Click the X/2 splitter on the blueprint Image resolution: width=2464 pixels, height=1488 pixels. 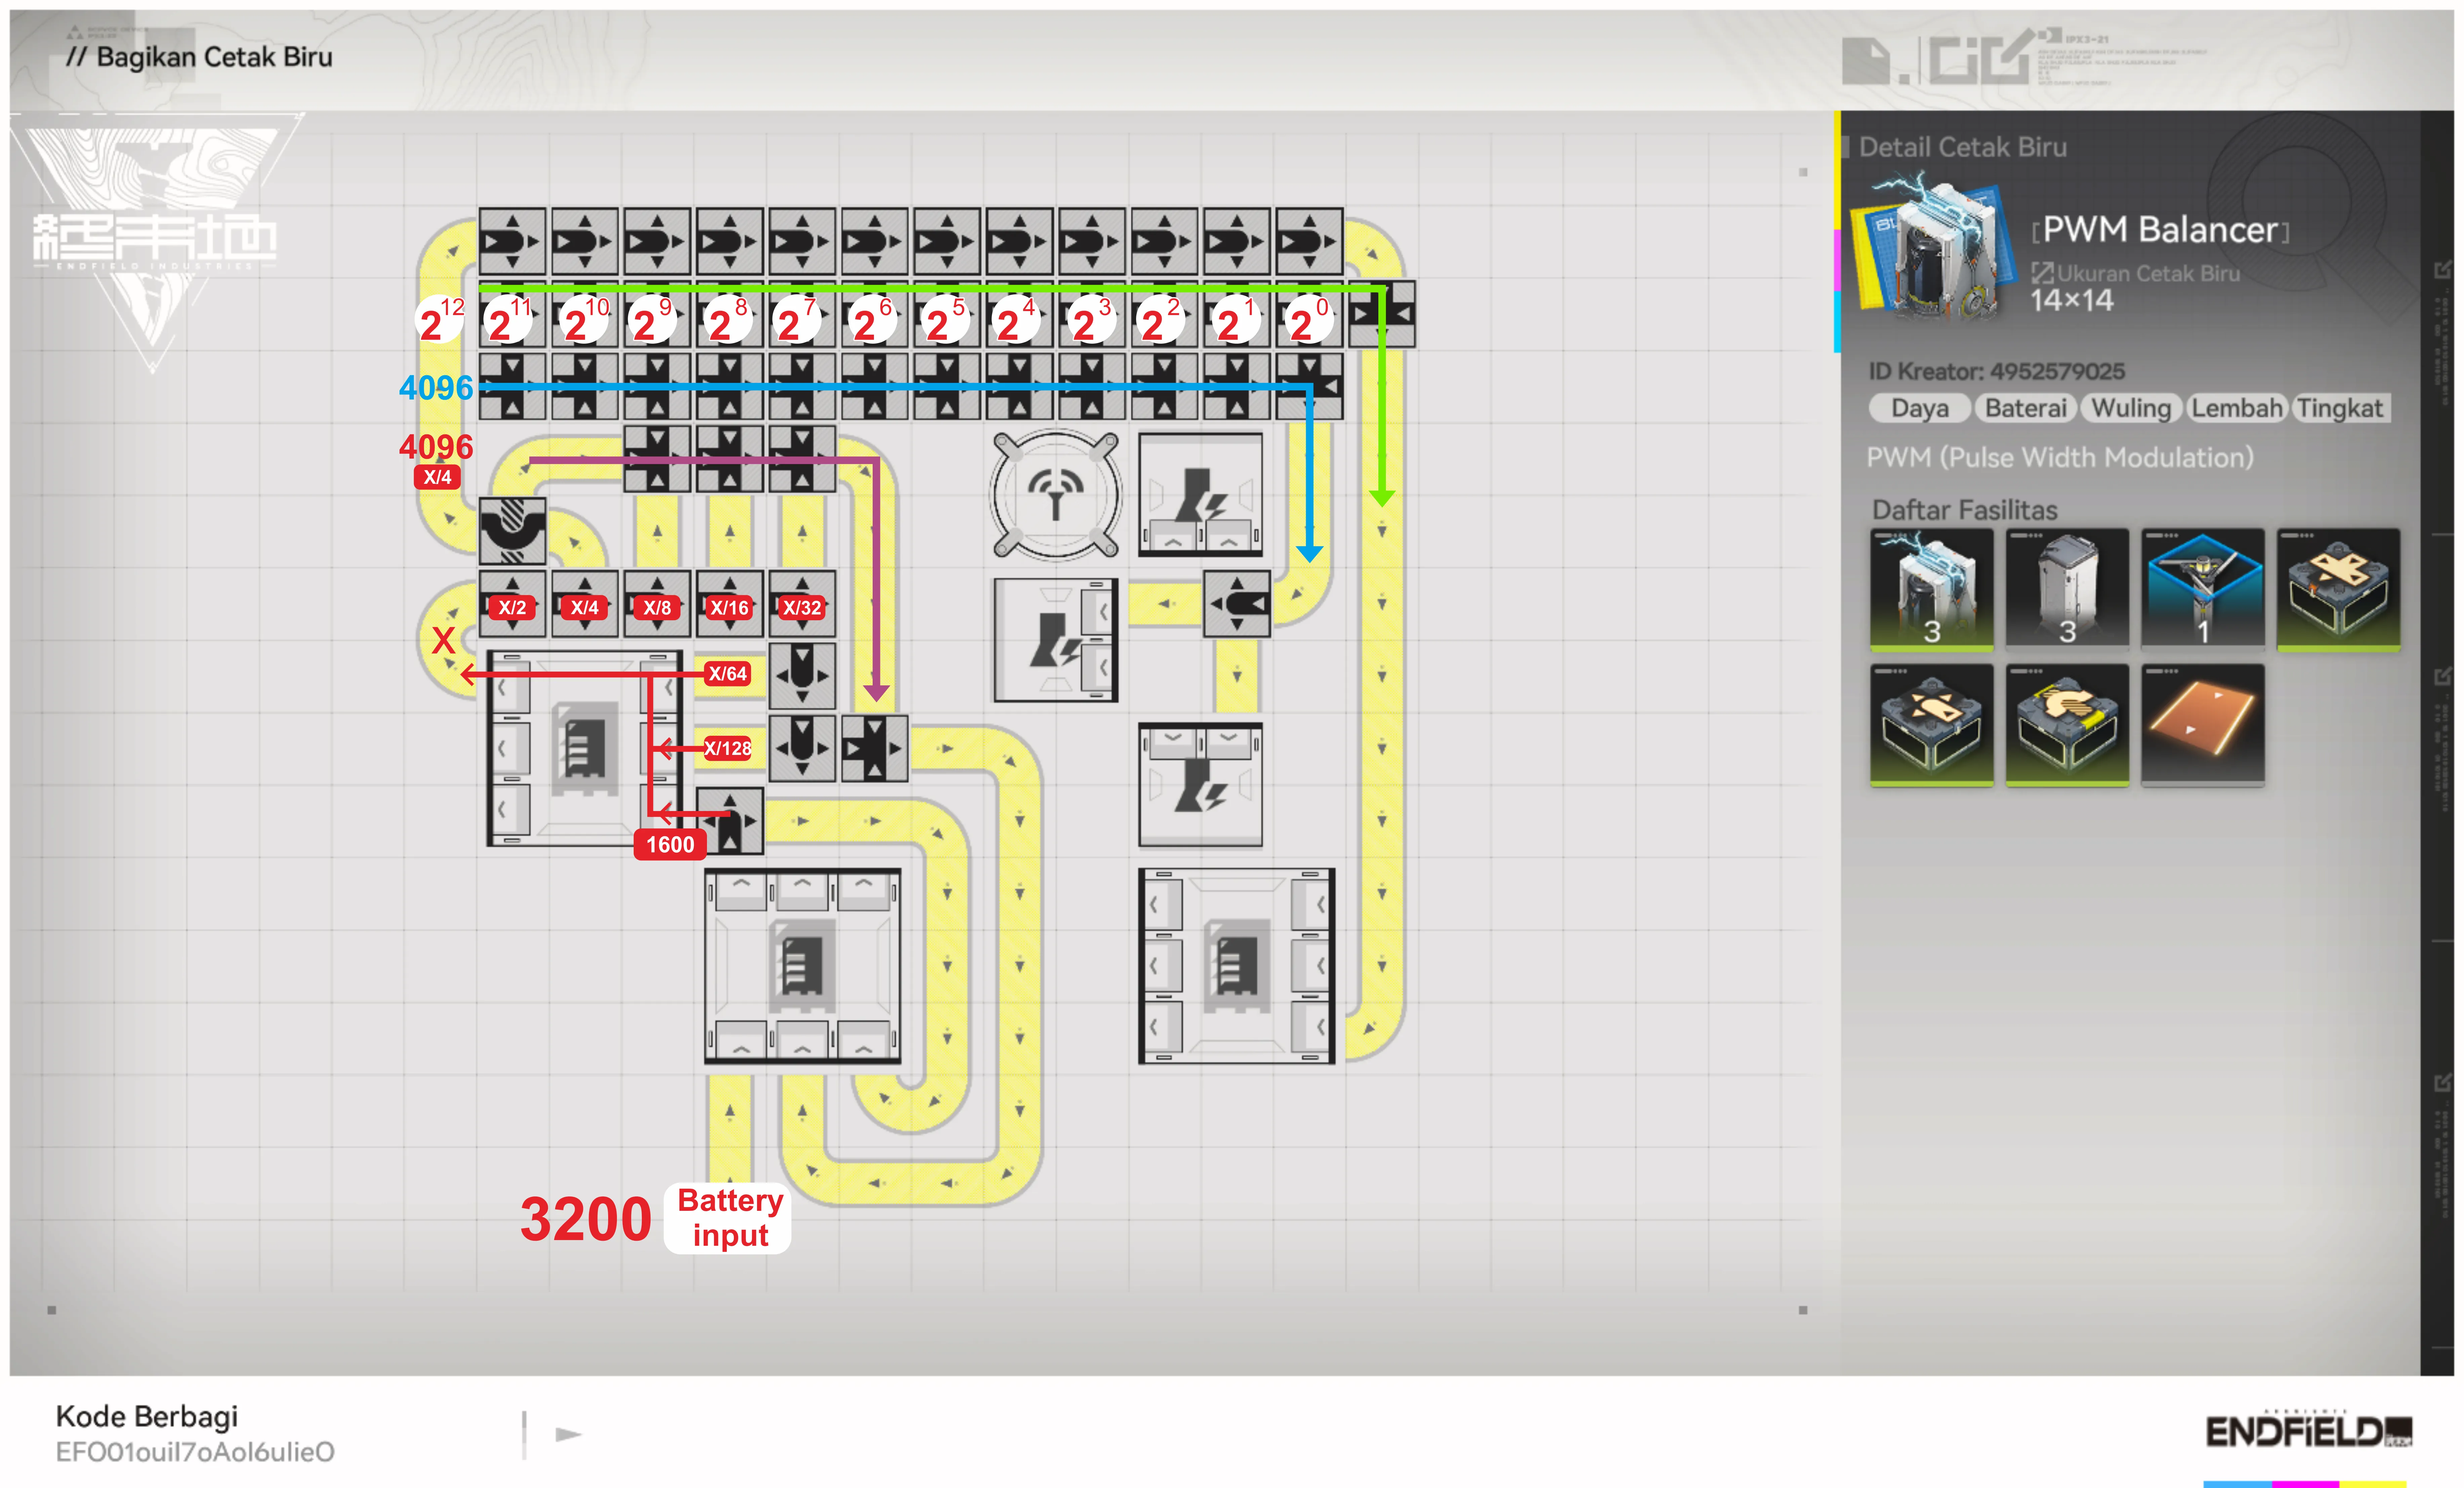512,606
